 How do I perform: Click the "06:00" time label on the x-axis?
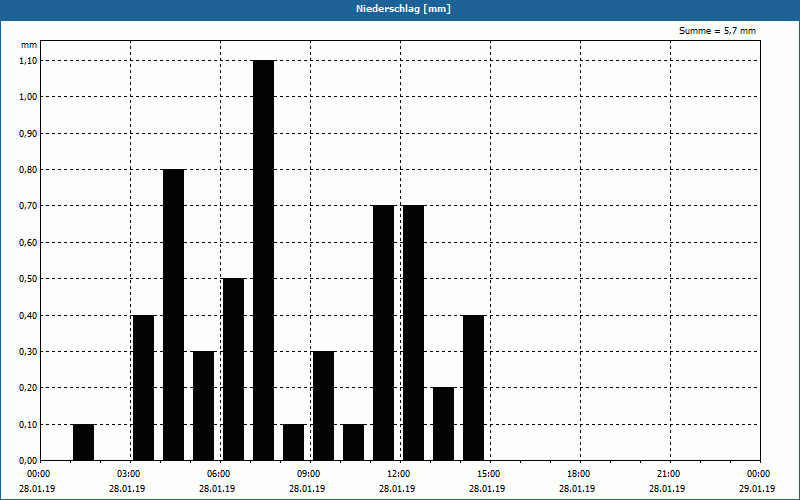219,474
